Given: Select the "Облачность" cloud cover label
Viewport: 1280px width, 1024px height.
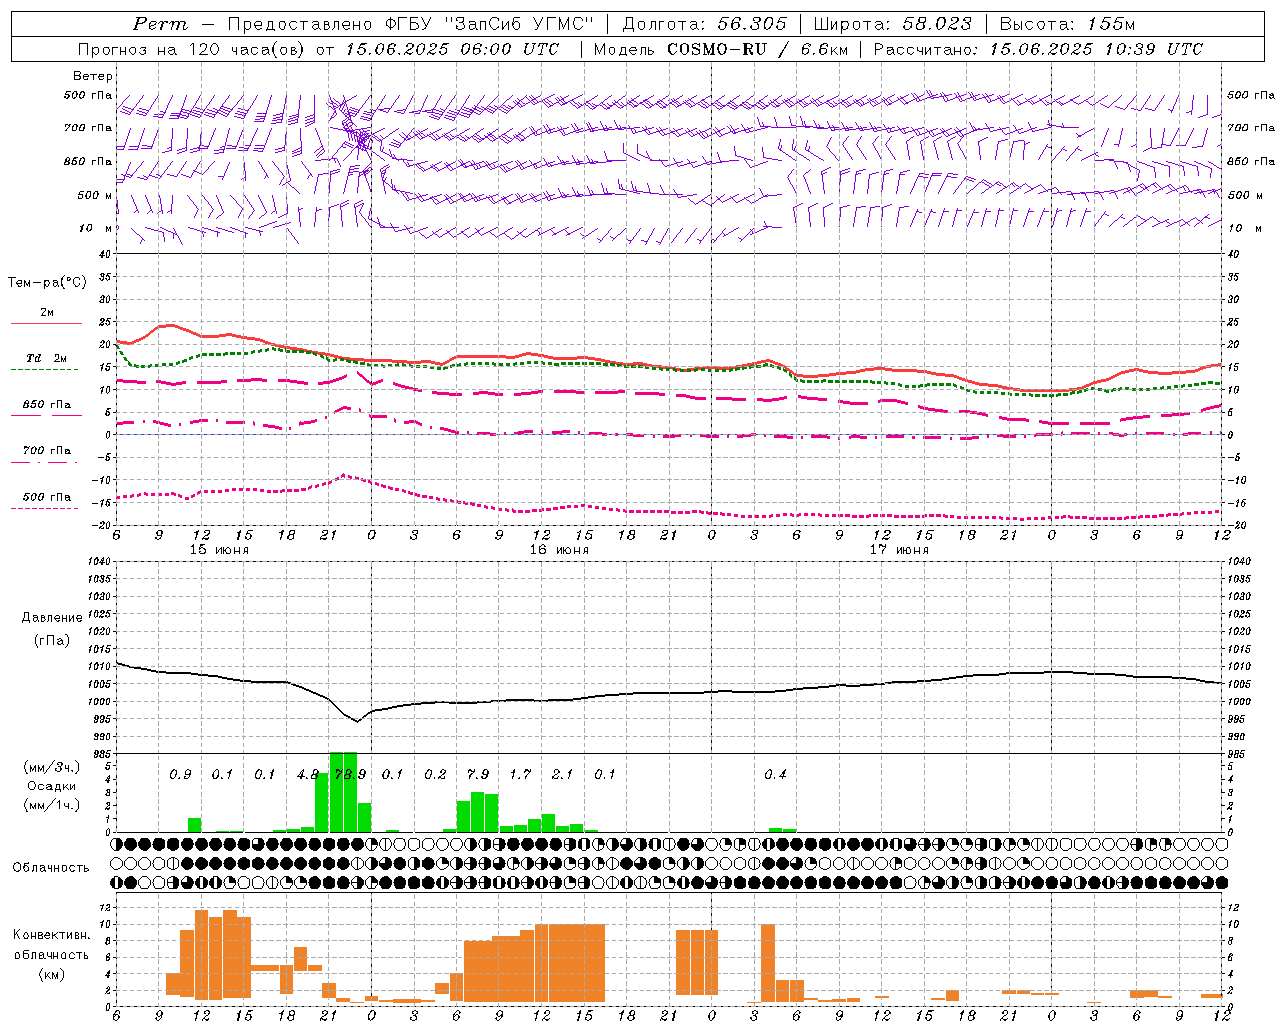Looking at the screenshot, I should pyautogui.click(x=51, y=868).
